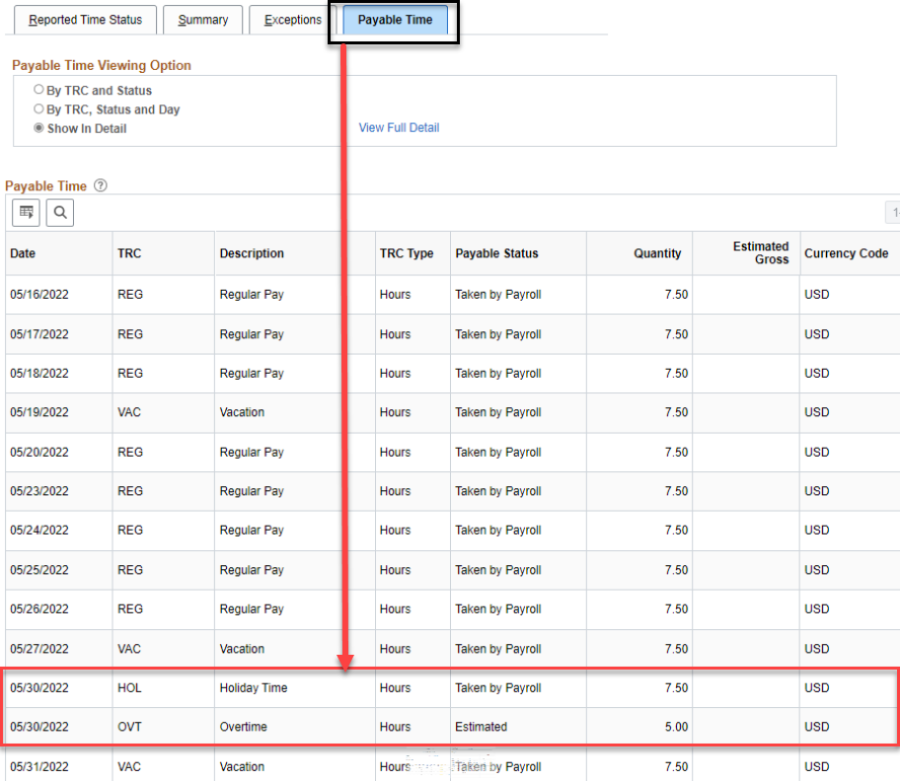
Task: Click Taken by Payroll in Holiday Time row
Action: (x=498, y=687)
